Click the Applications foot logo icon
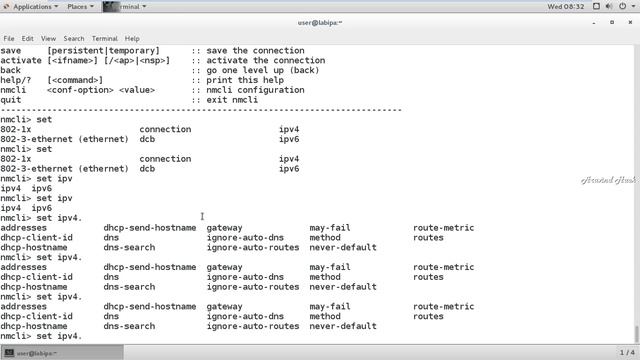This screenshot has width=640, height=360. pos(6,7)
